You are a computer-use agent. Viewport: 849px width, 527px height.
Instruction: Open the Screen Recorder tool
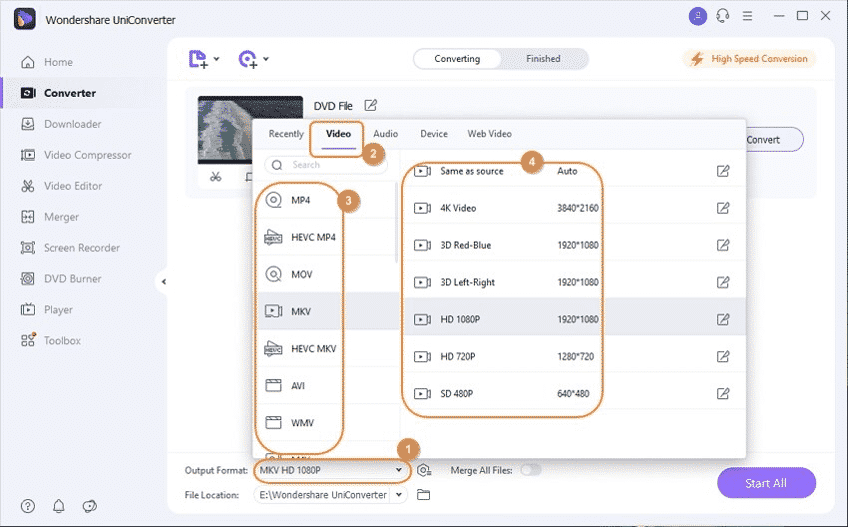(70, 248)
